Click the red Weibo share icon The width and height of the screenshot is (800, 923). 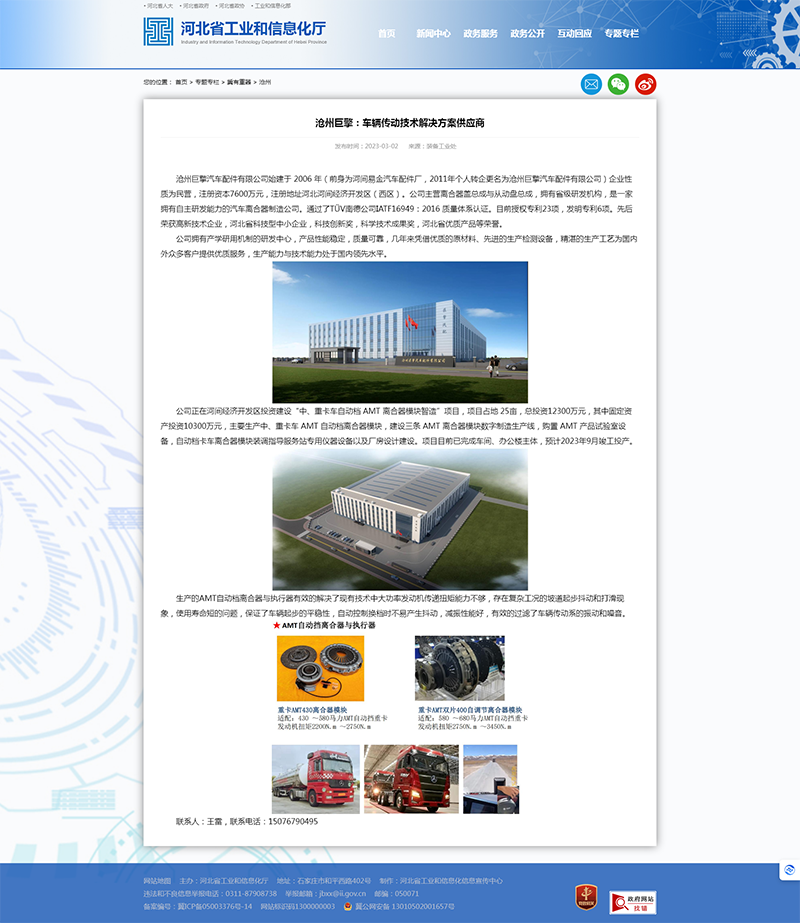[645, 84]
